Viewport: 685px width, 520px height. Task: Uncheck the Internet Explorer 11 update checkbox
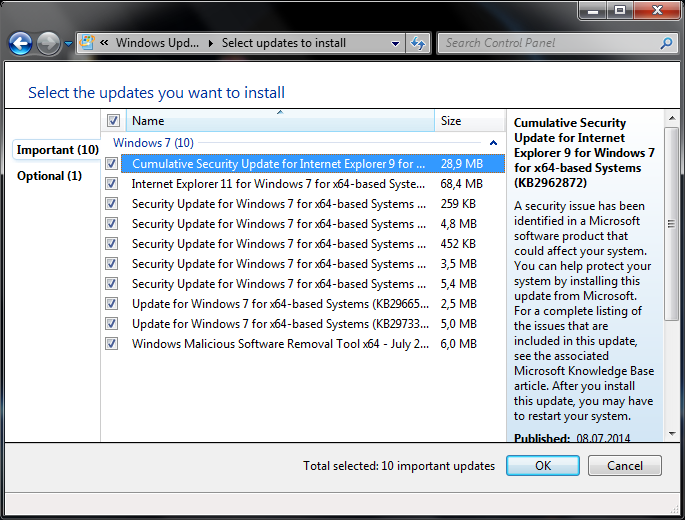[111, 184]
